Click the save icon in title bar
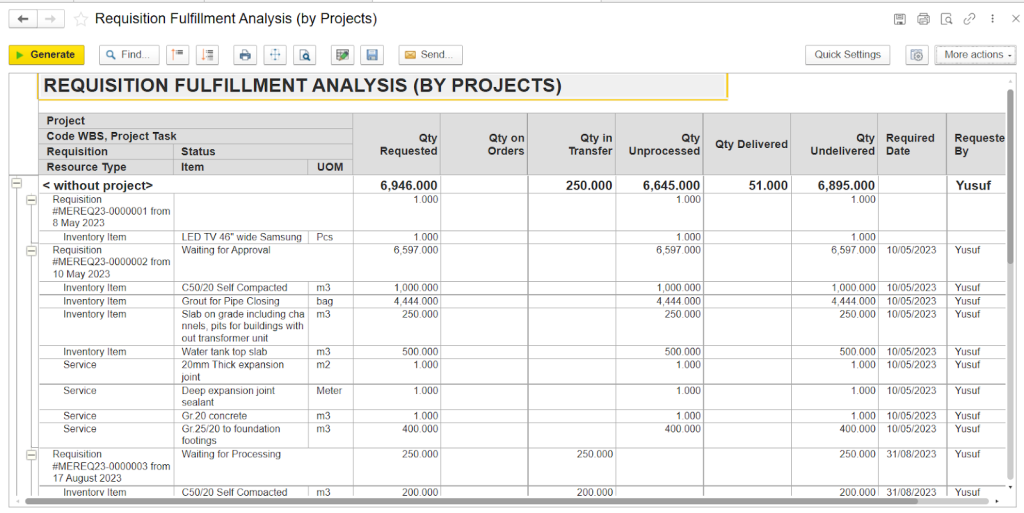Image resolution: width=1024 pixels, height=513 pixels. 899,19
